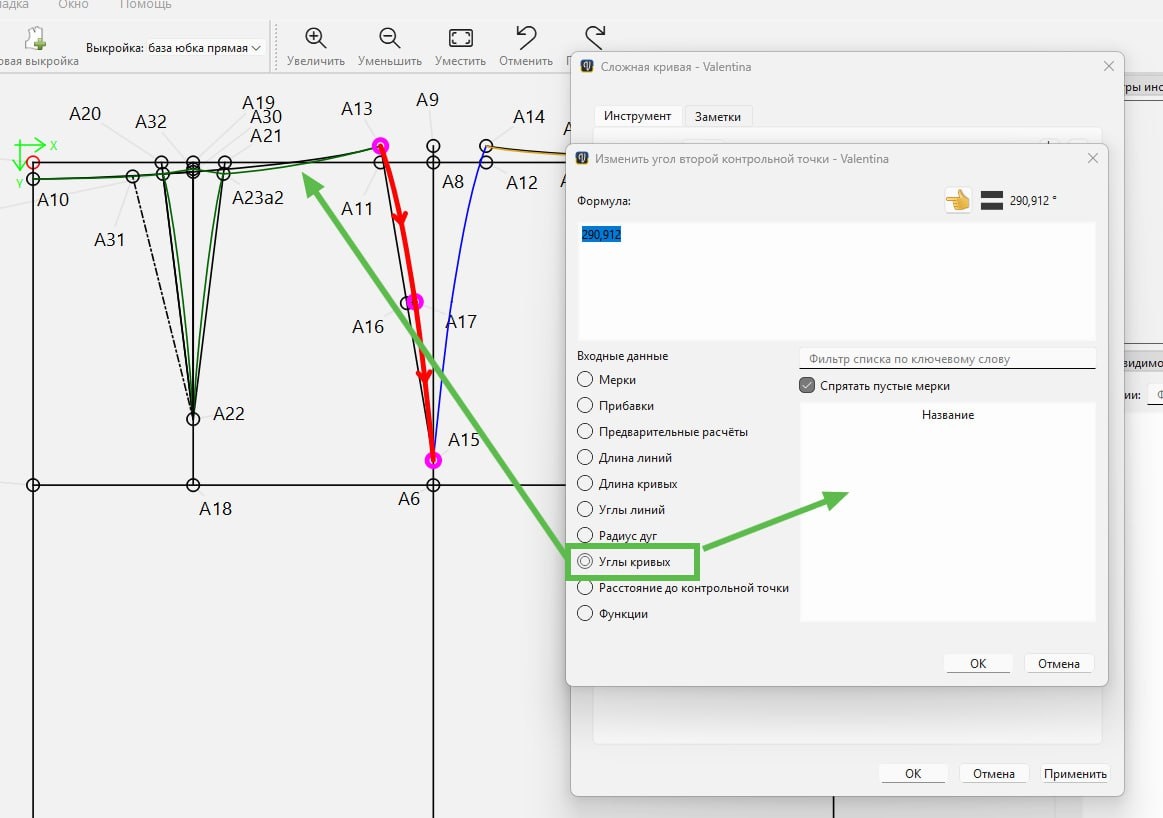This screenshot has height=818, width=1163.
Task: Click the new pattern piece icon
Action: click(34, 37)
